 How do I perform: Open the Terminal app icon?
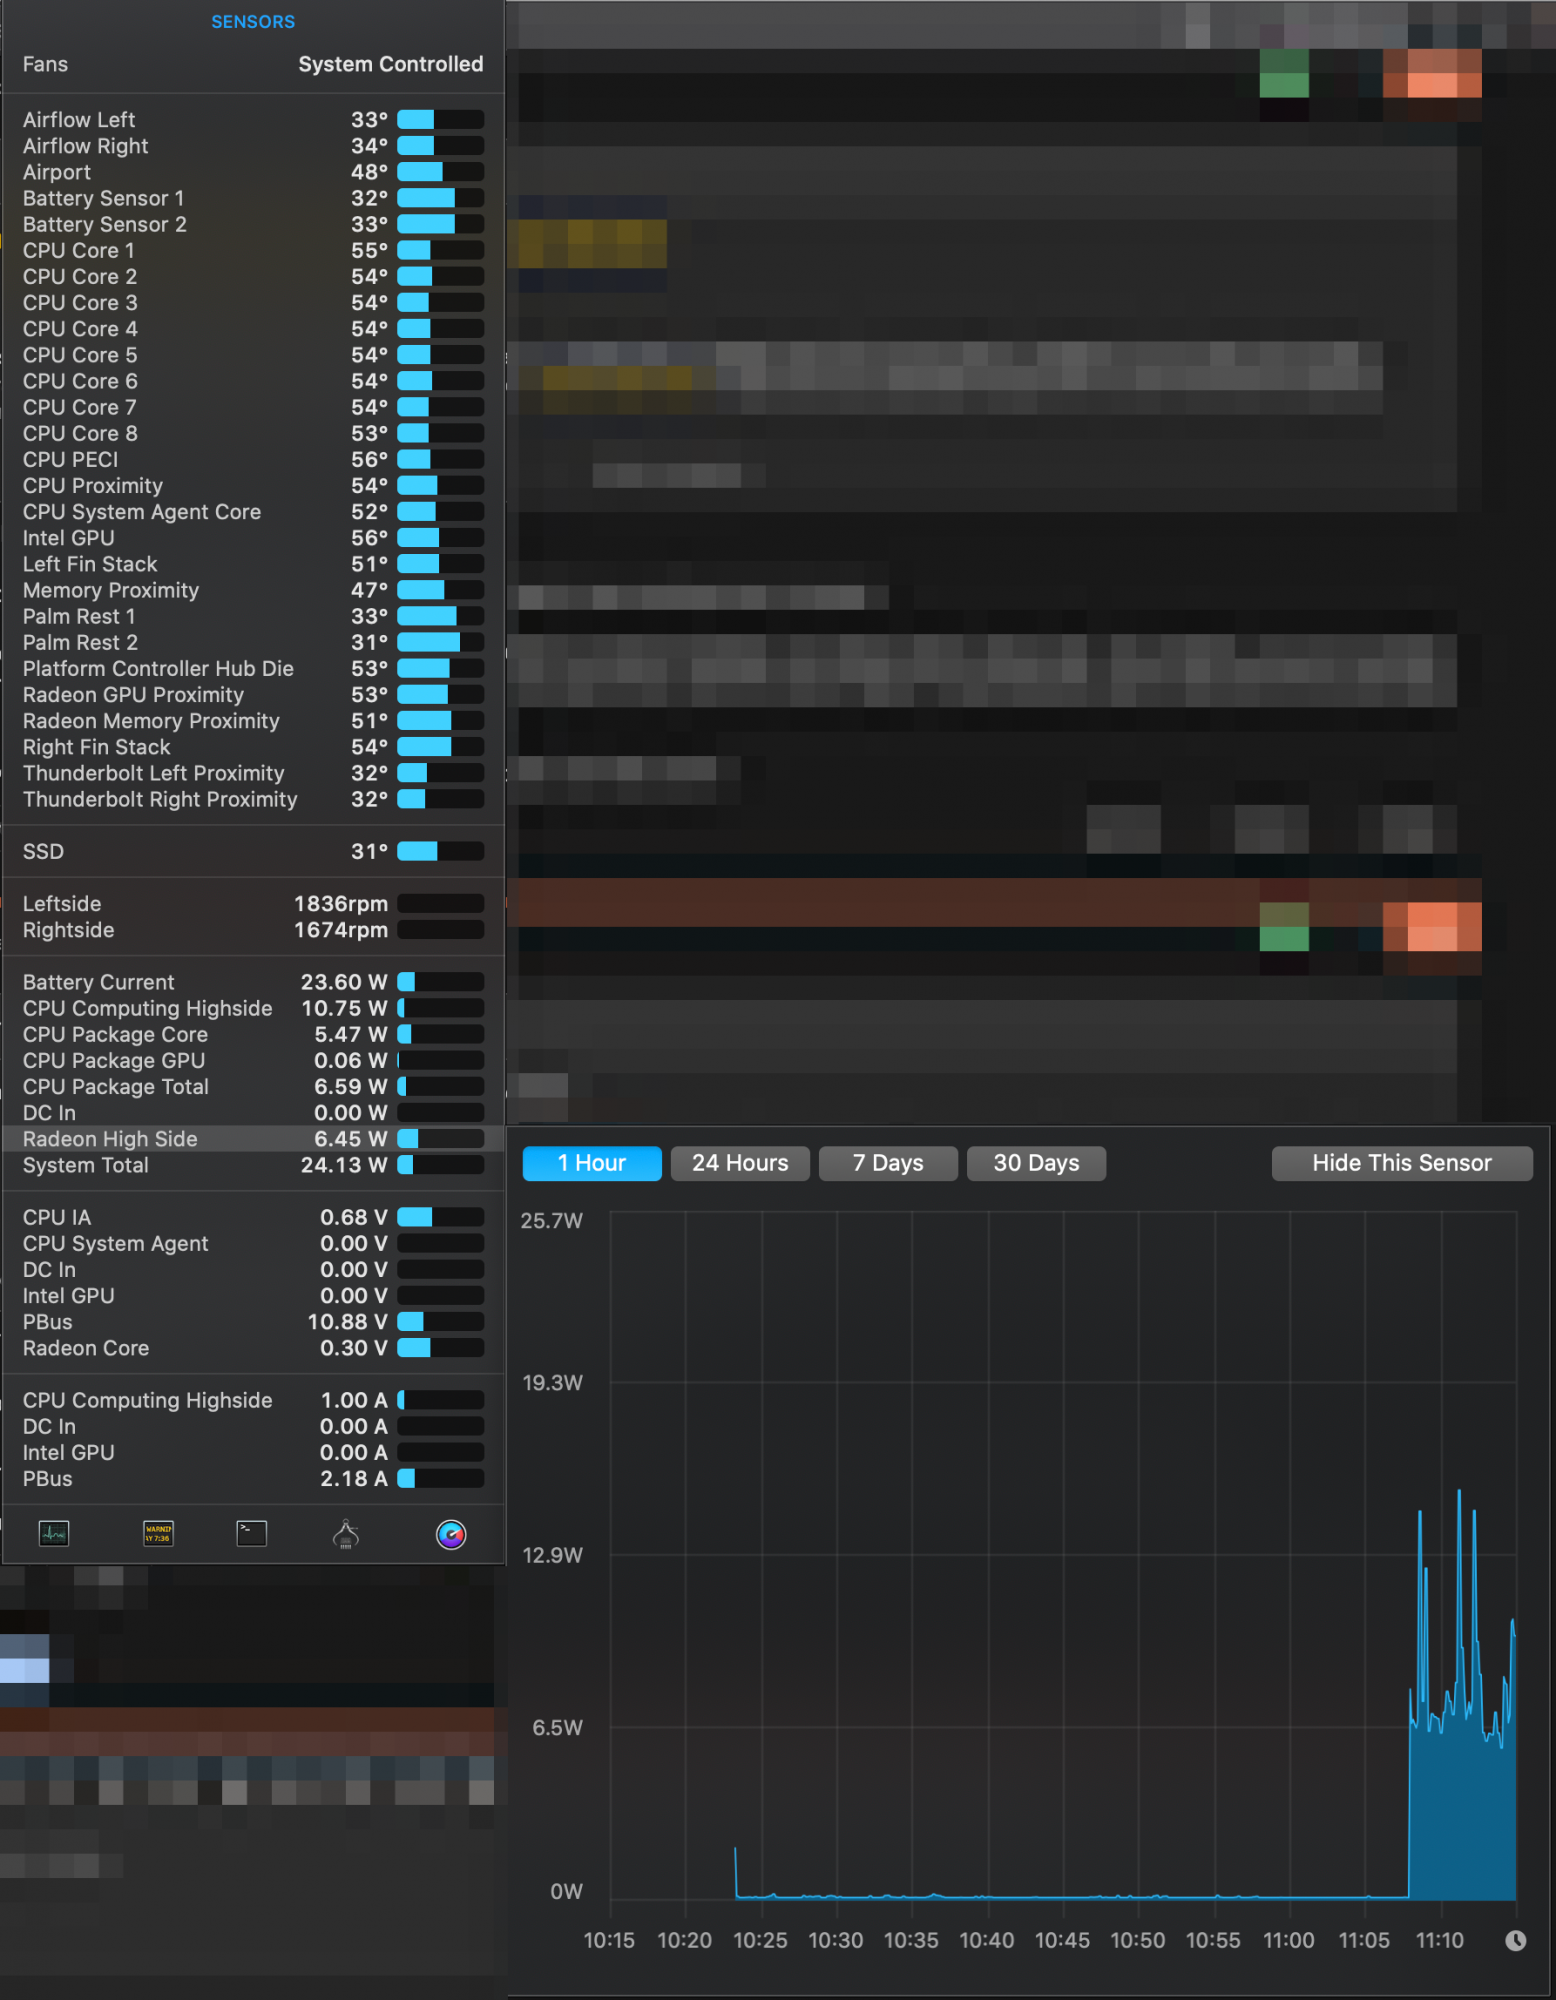click(x=251, y=1533)
